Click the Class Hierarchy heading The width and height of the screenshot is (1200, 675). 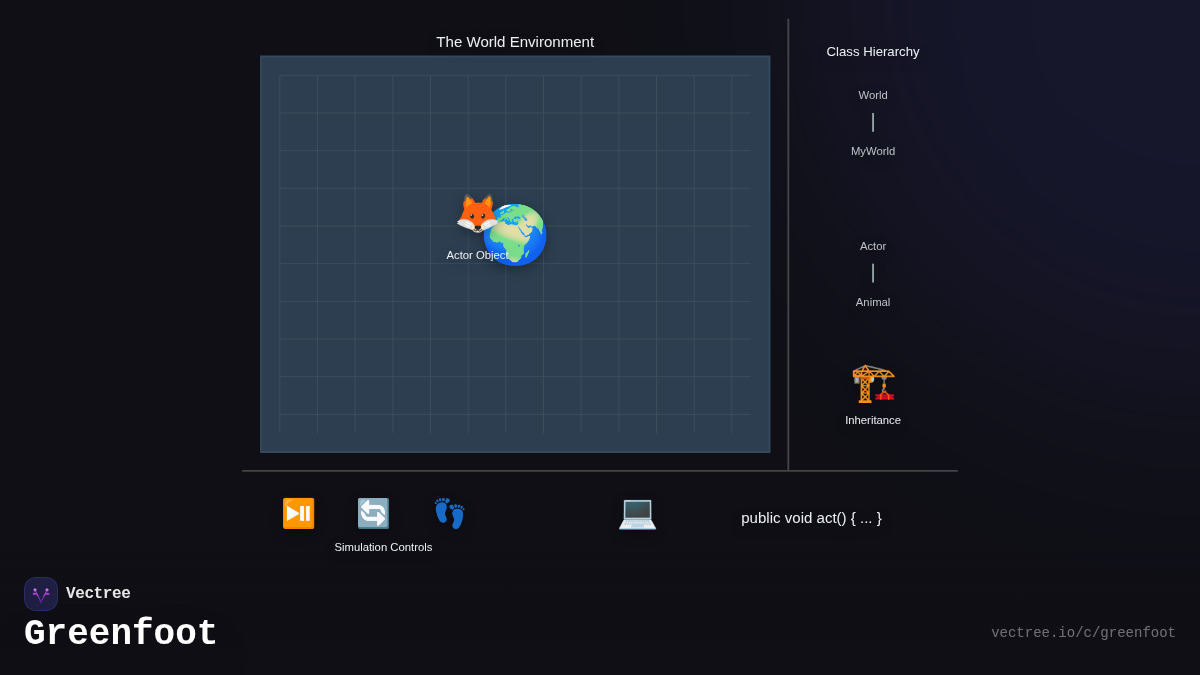tap(873, 52)
